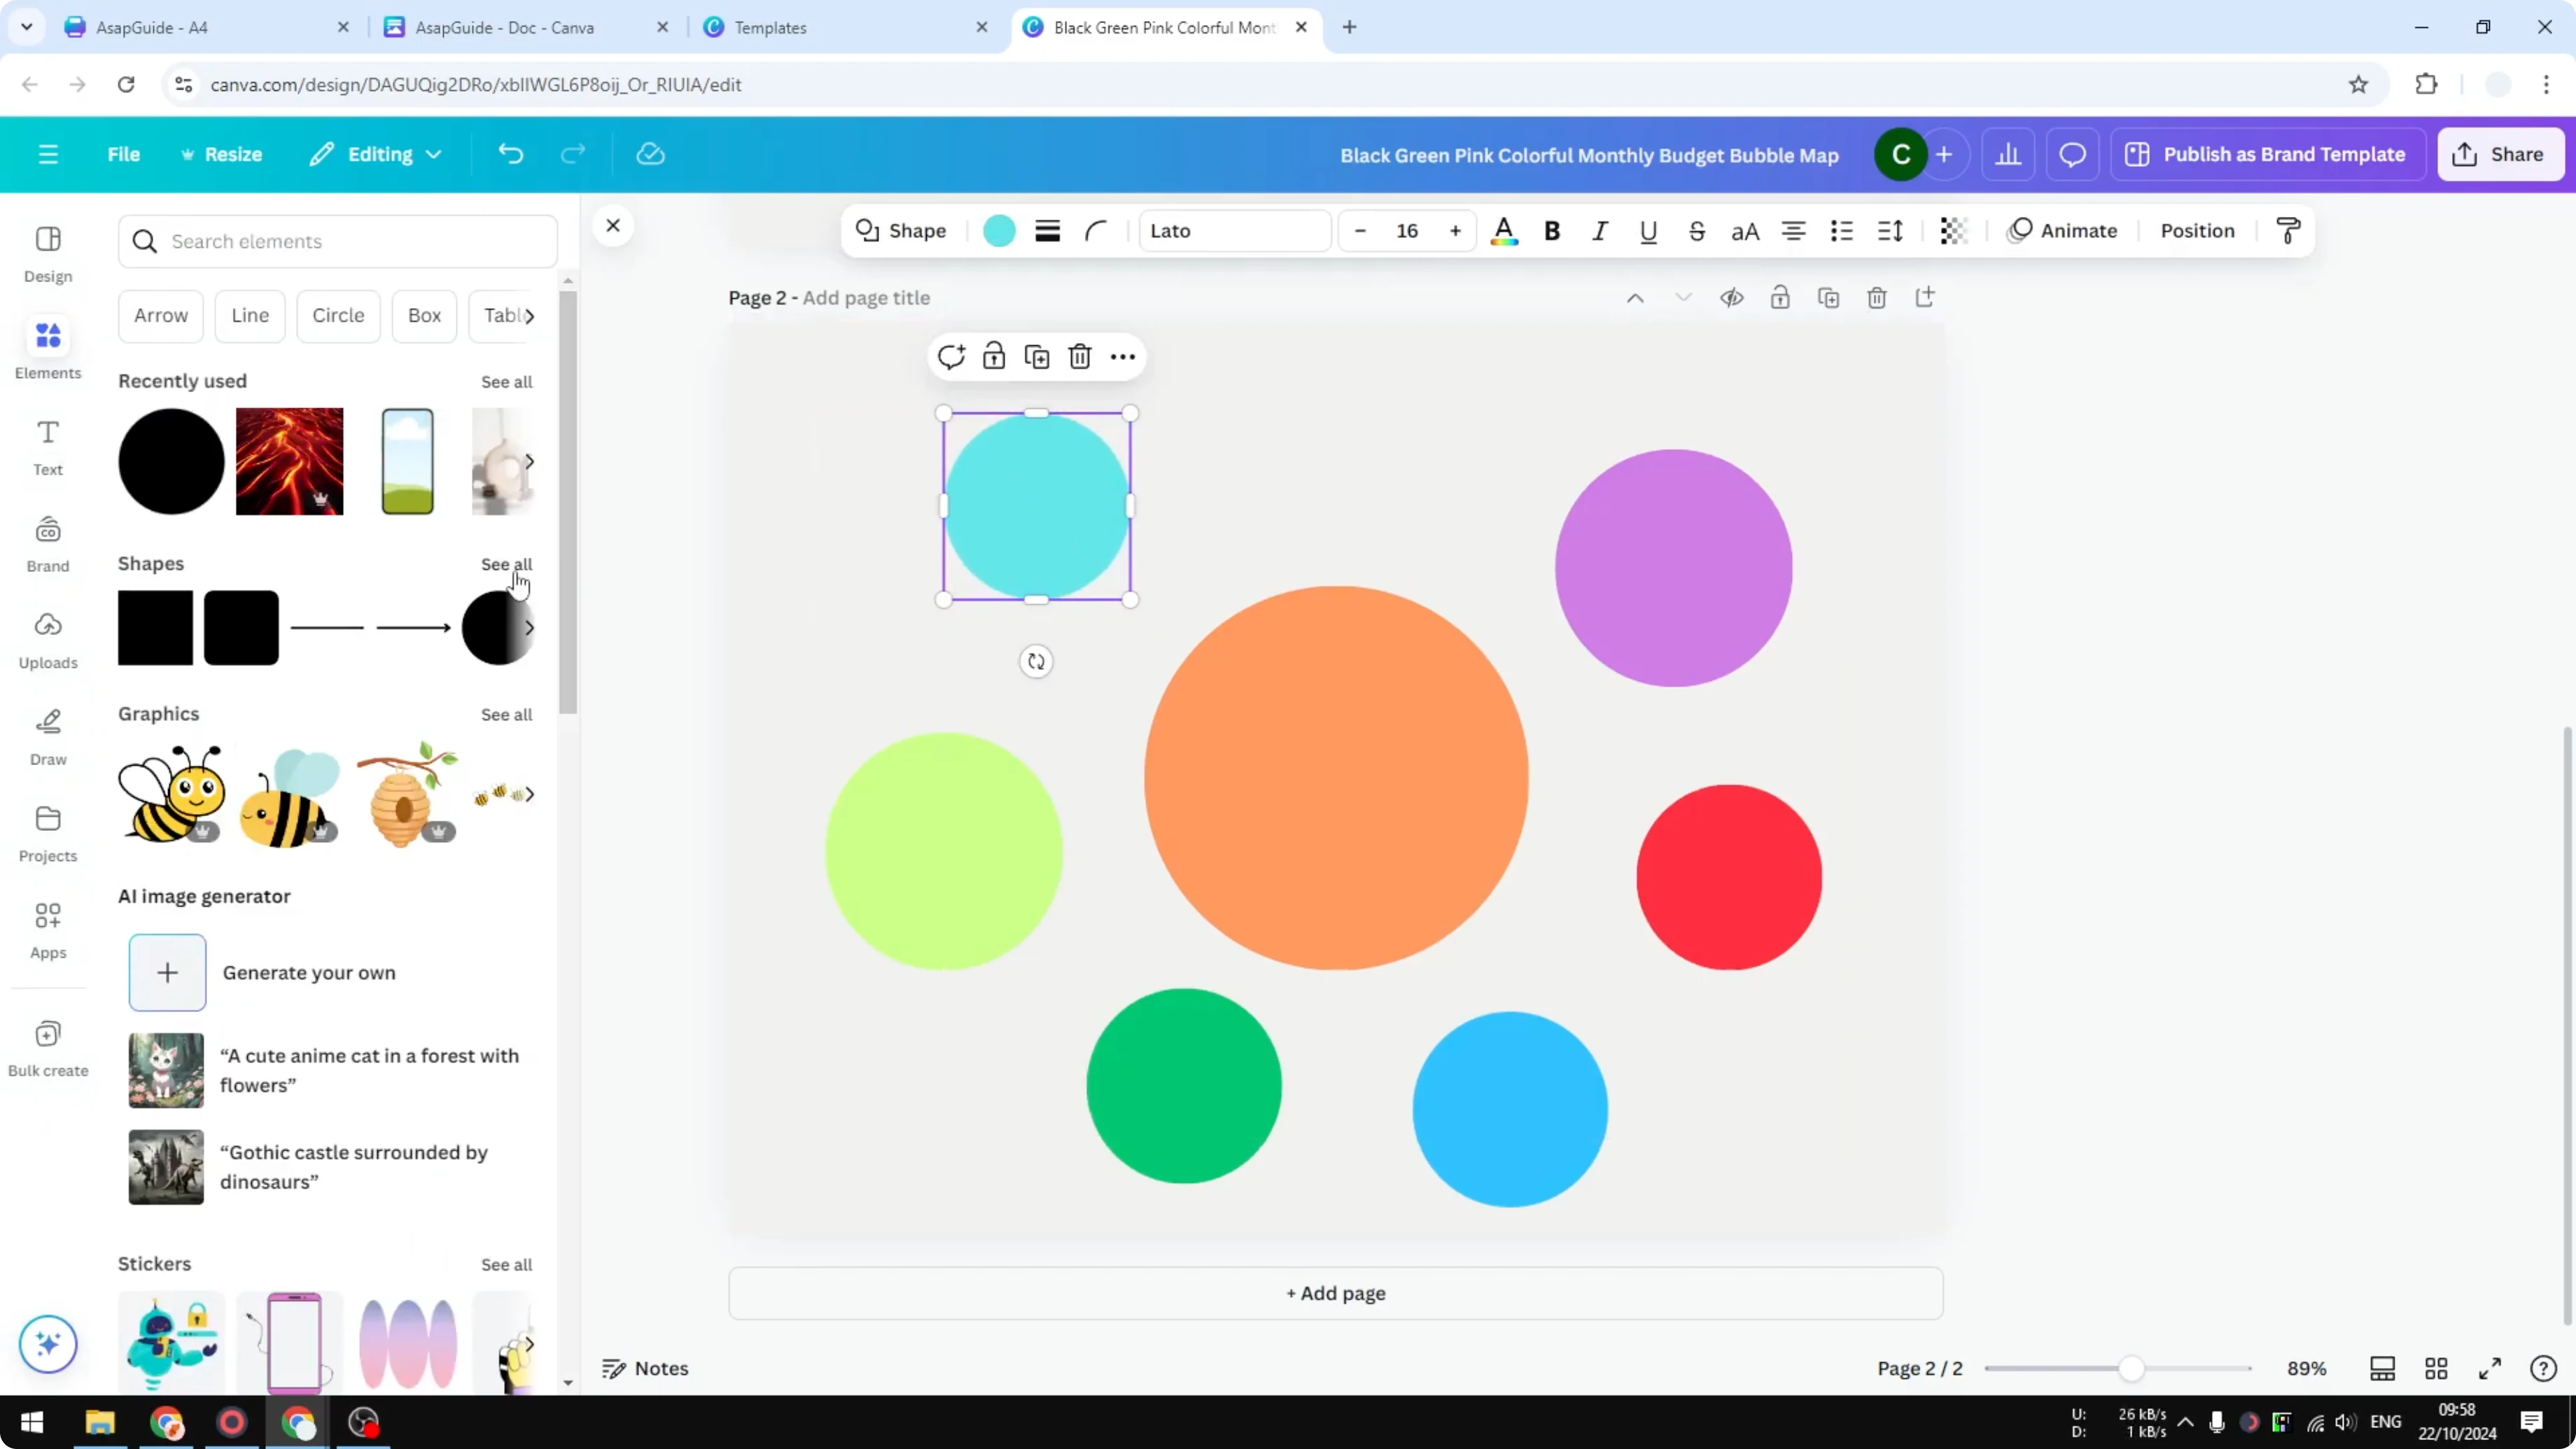
Task: Open transparency settings for selected shape
Action: pos(1952,231)
